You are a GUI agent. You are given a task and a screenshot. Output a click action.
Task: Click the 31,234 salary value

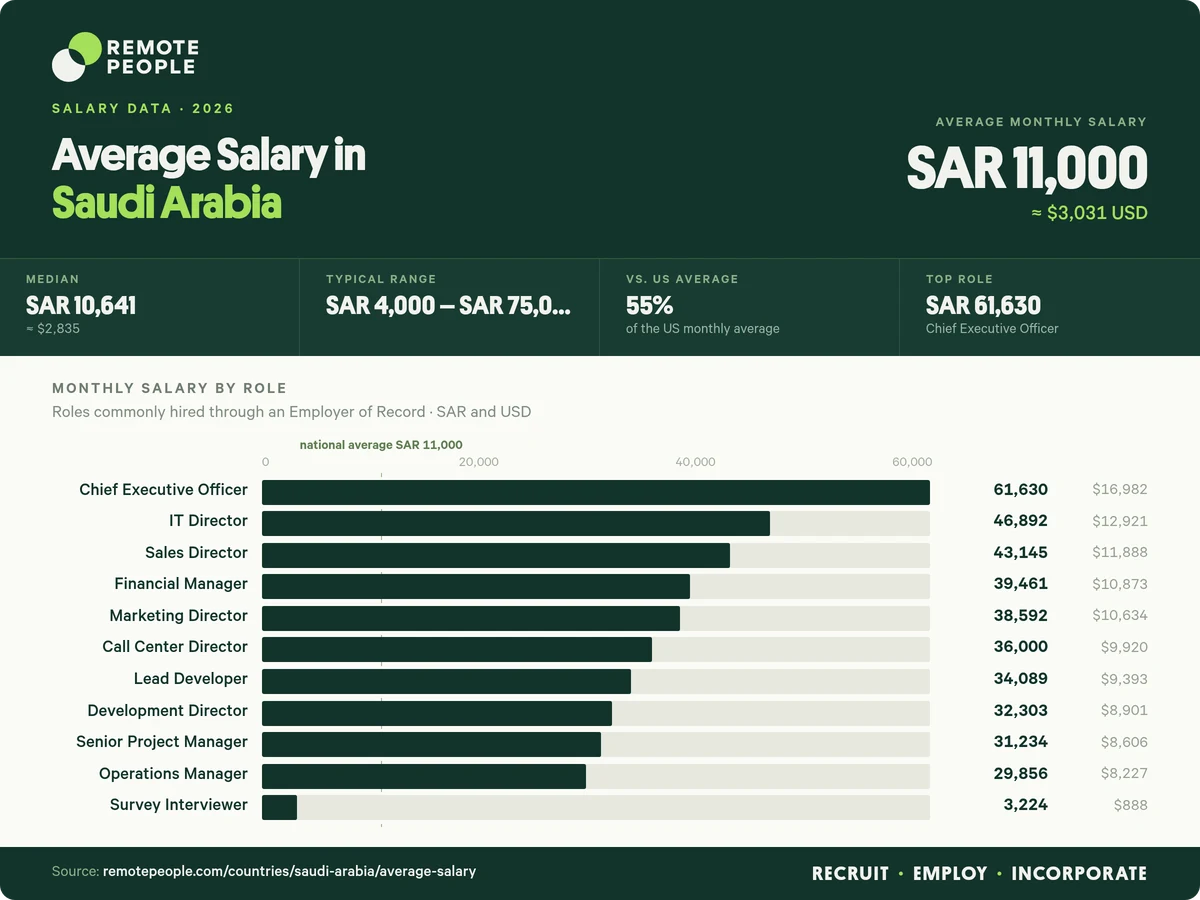point(1021,741)
